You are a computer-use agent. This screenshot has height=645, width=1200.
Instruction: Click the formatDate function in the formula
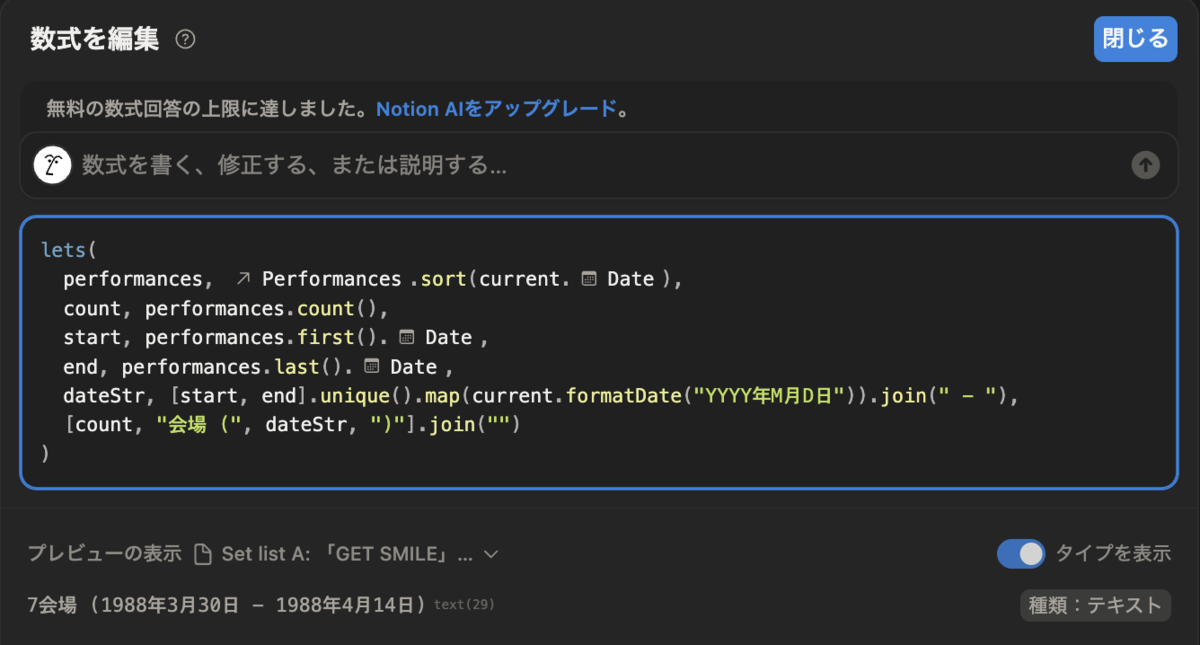click(626, 395)
